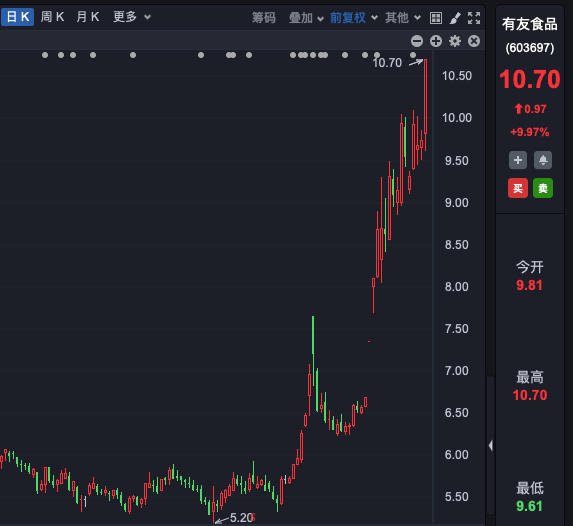Click the red 买 buy button
573x526 pixels.
click(518, 188)
